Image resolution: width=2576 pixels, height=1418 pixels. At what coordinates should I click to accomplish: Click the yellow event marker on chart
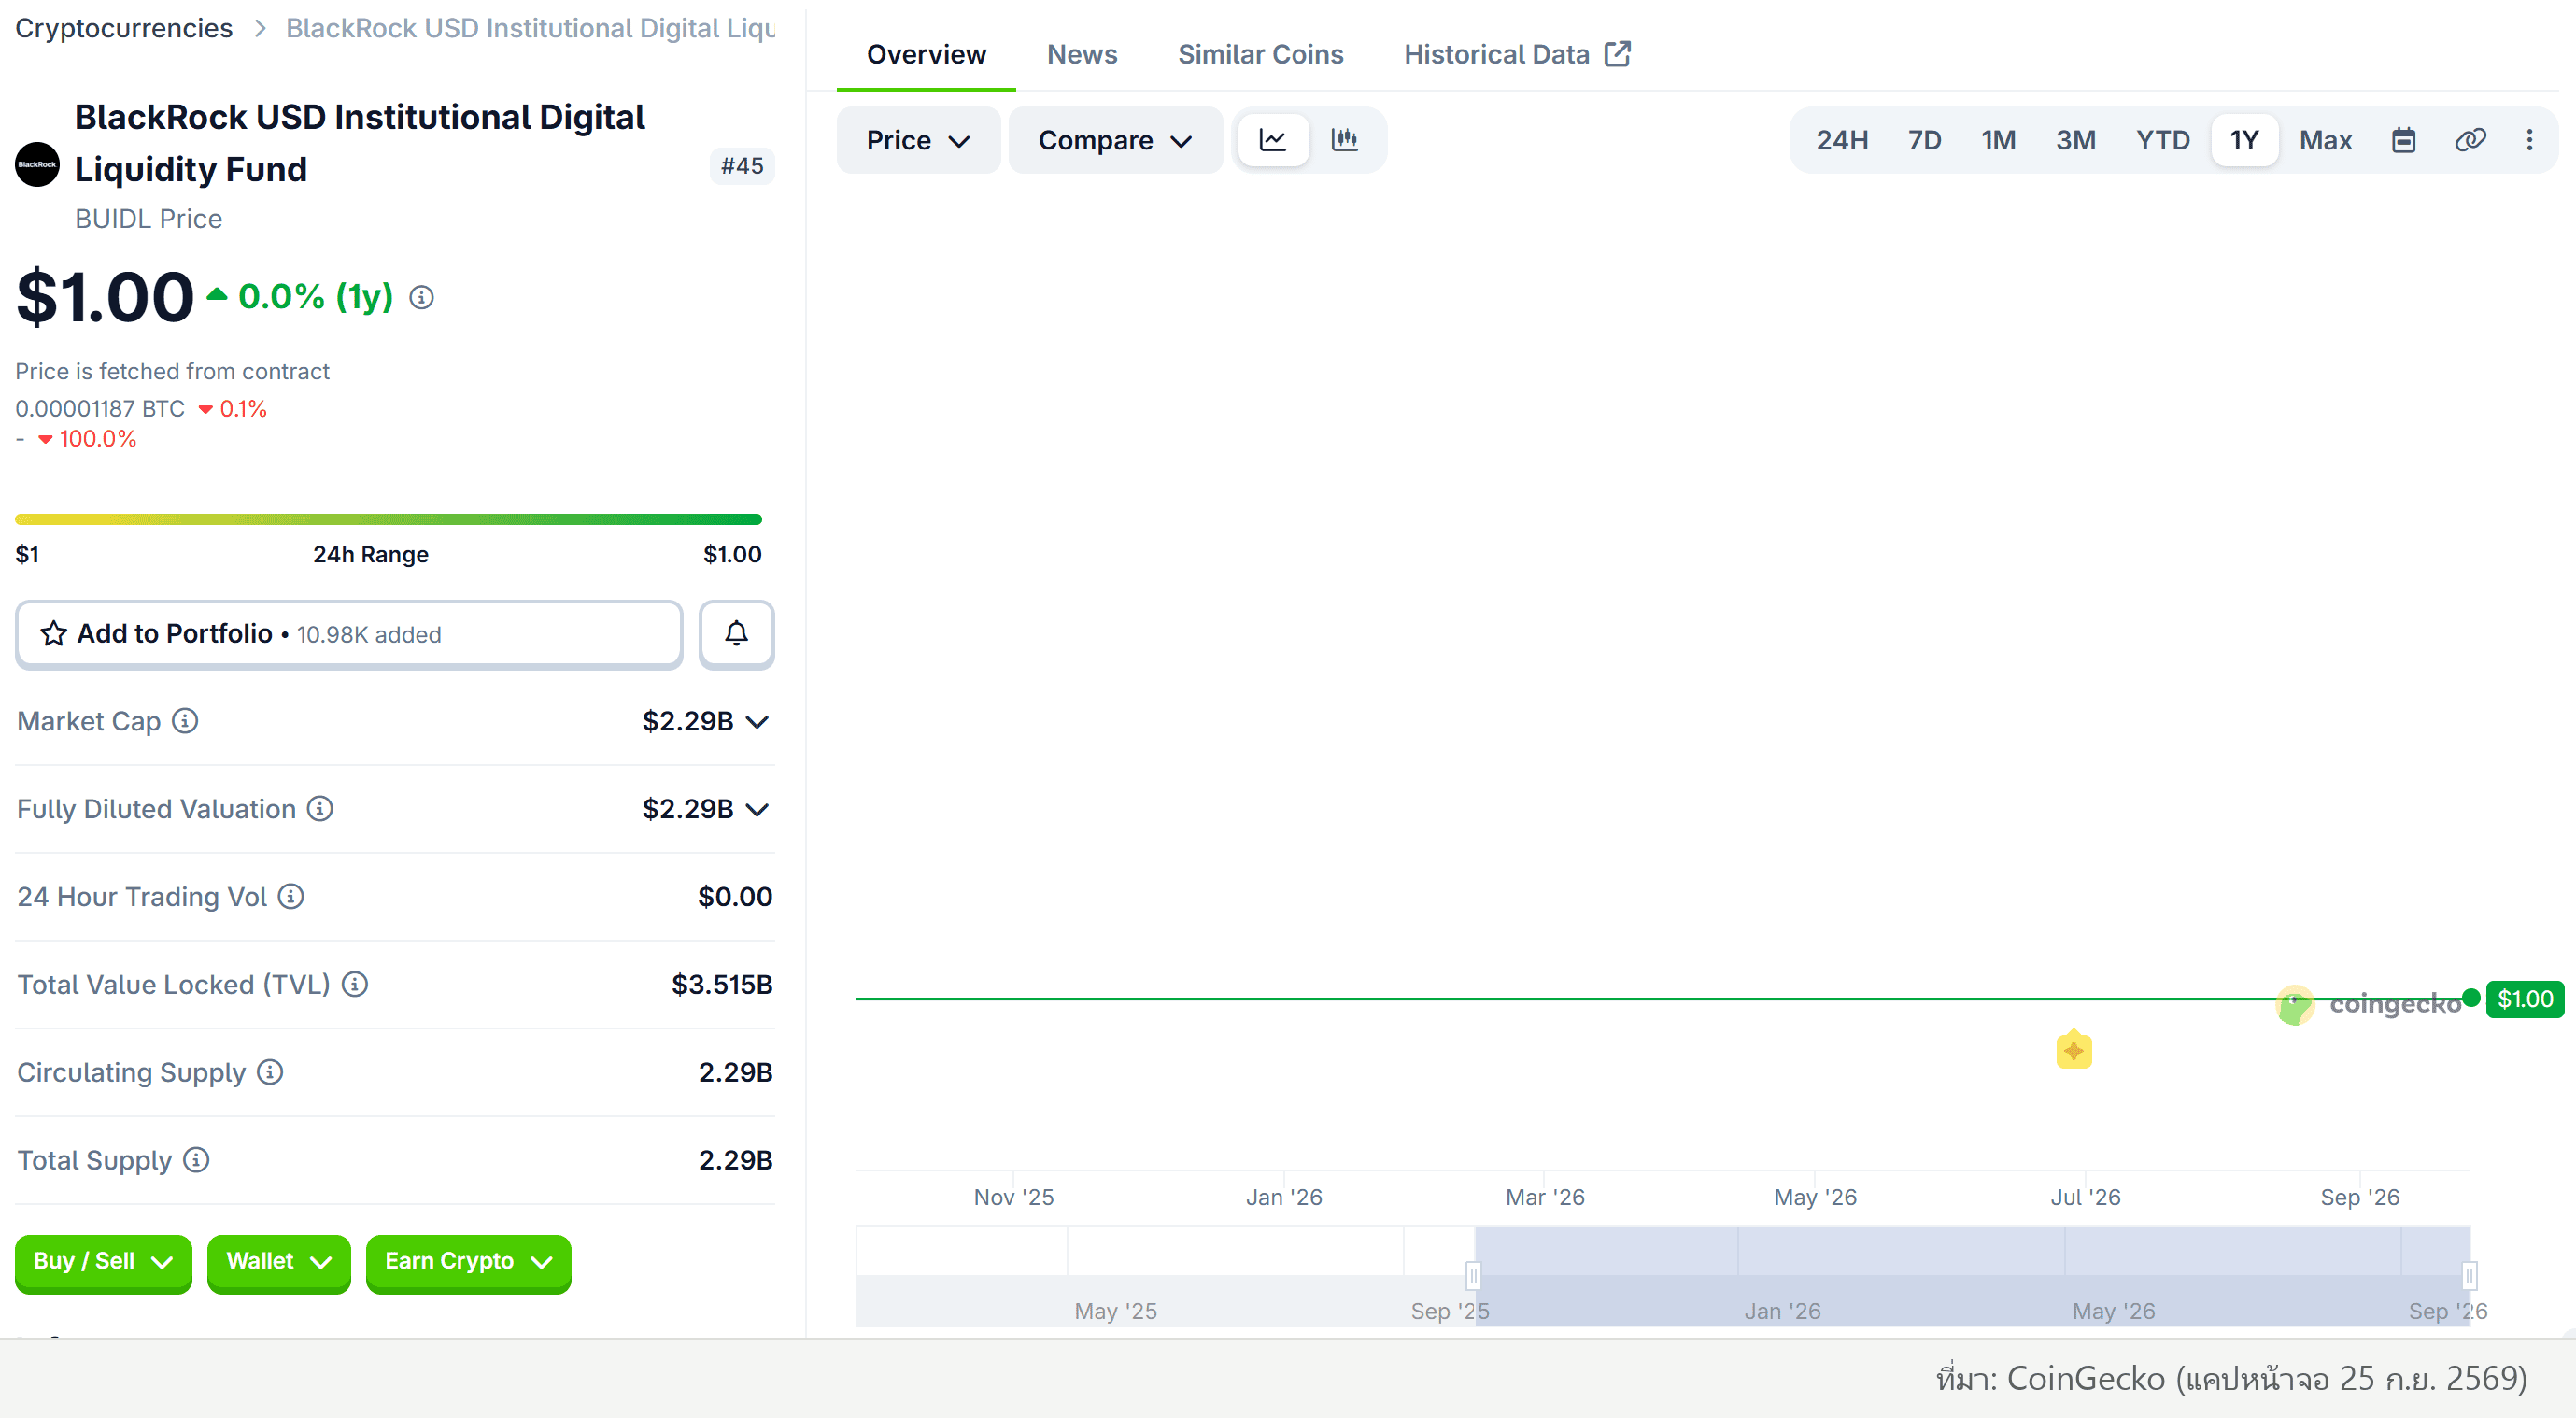(2074, 1050)
